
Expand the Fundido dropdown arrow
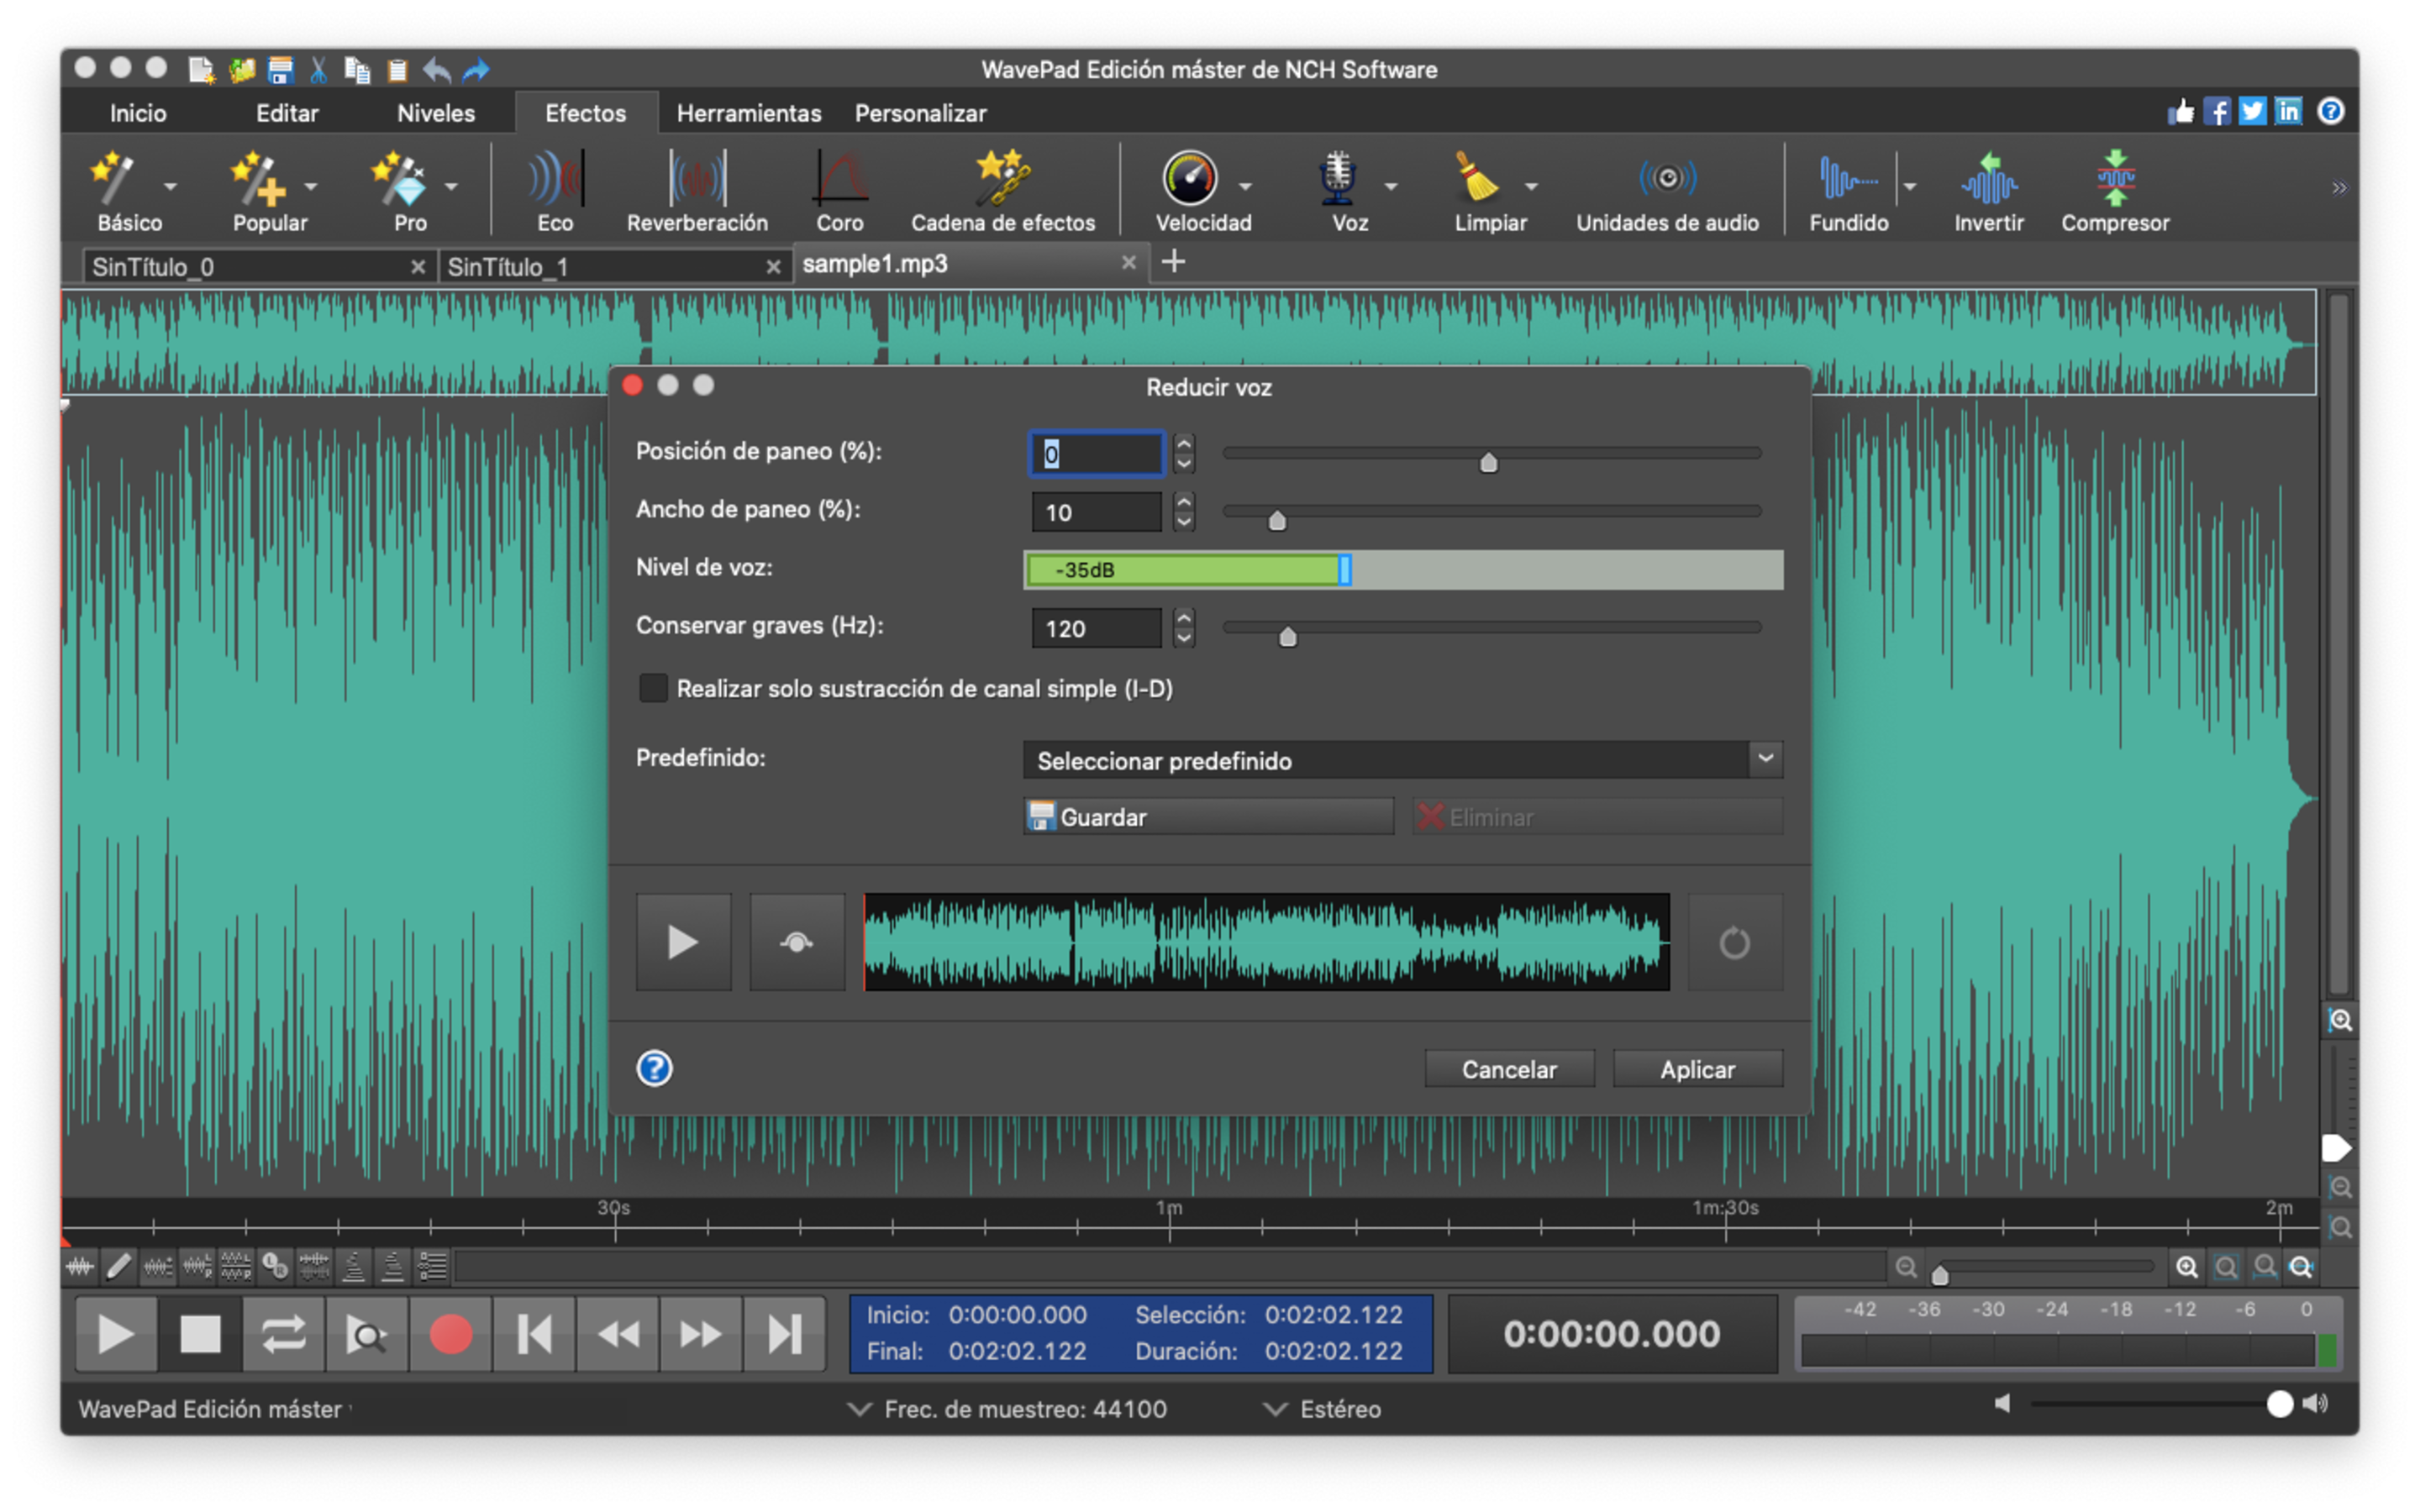click(x=1910, y=187)
